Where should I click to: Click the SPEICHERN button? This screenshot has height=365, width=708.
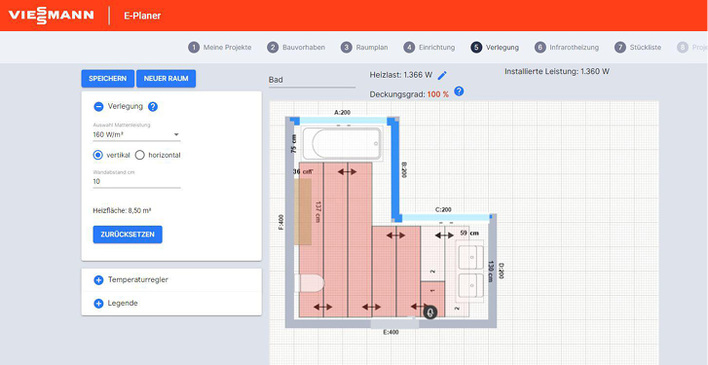[x=107, y=79]
